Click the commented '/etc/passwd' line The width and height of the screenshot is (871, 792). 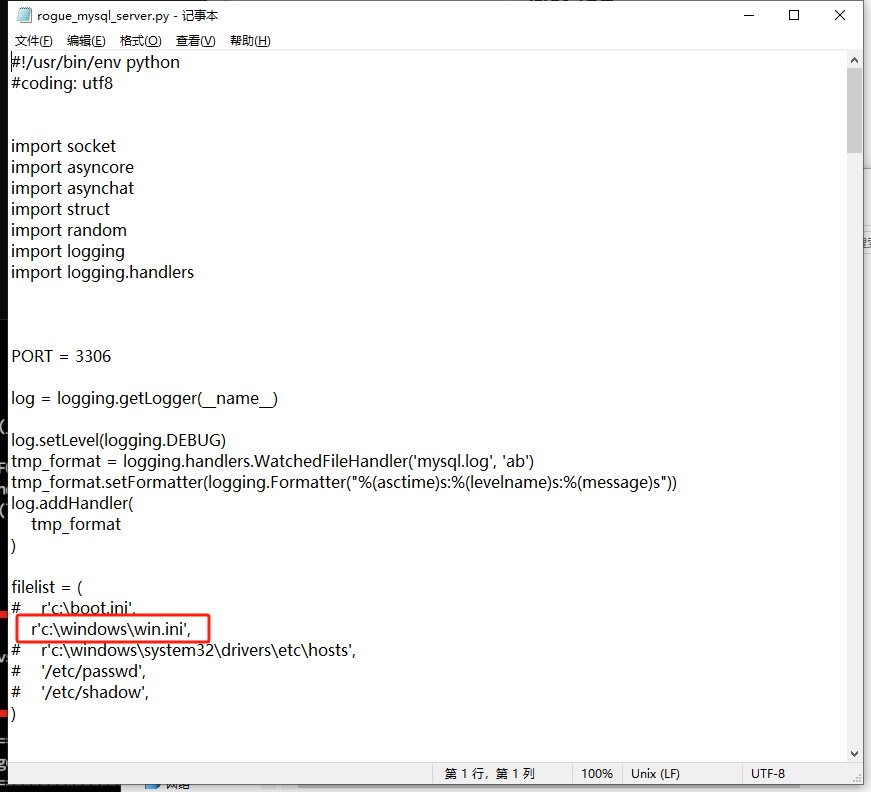tap(78, 671)
